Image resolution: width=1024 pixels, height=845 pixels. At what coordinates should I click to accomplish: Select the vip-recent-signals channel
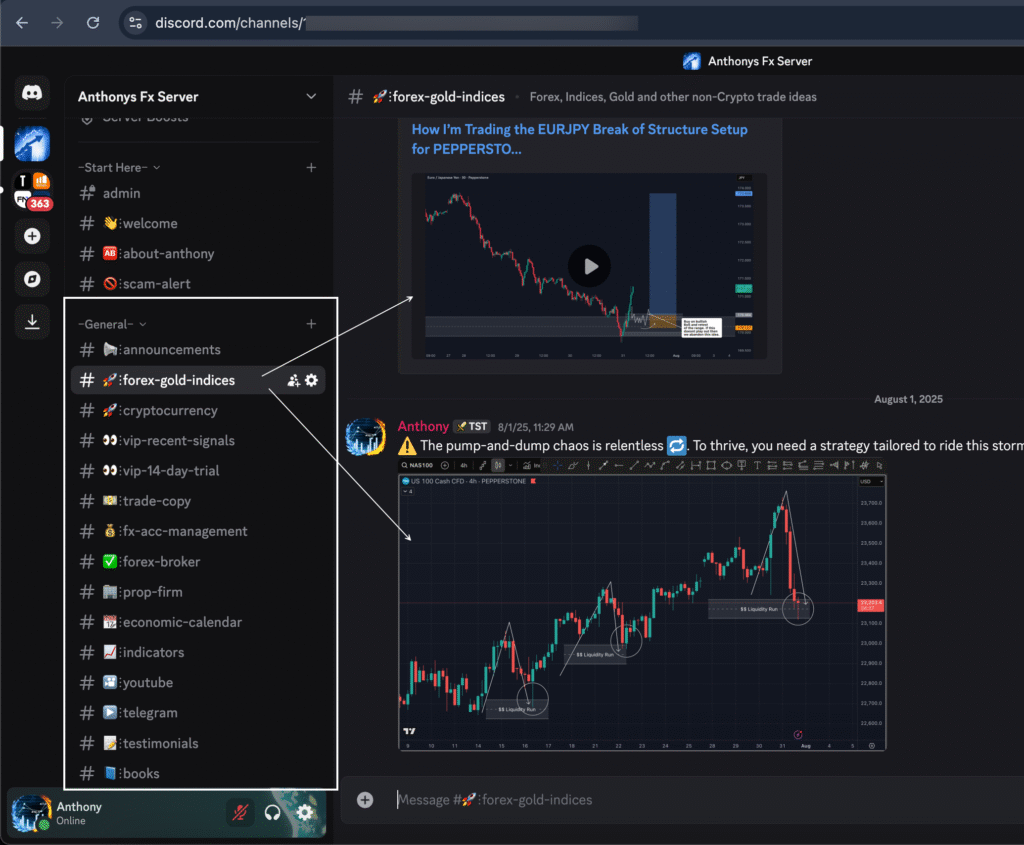pyautogui.click(x=176, y=440)
